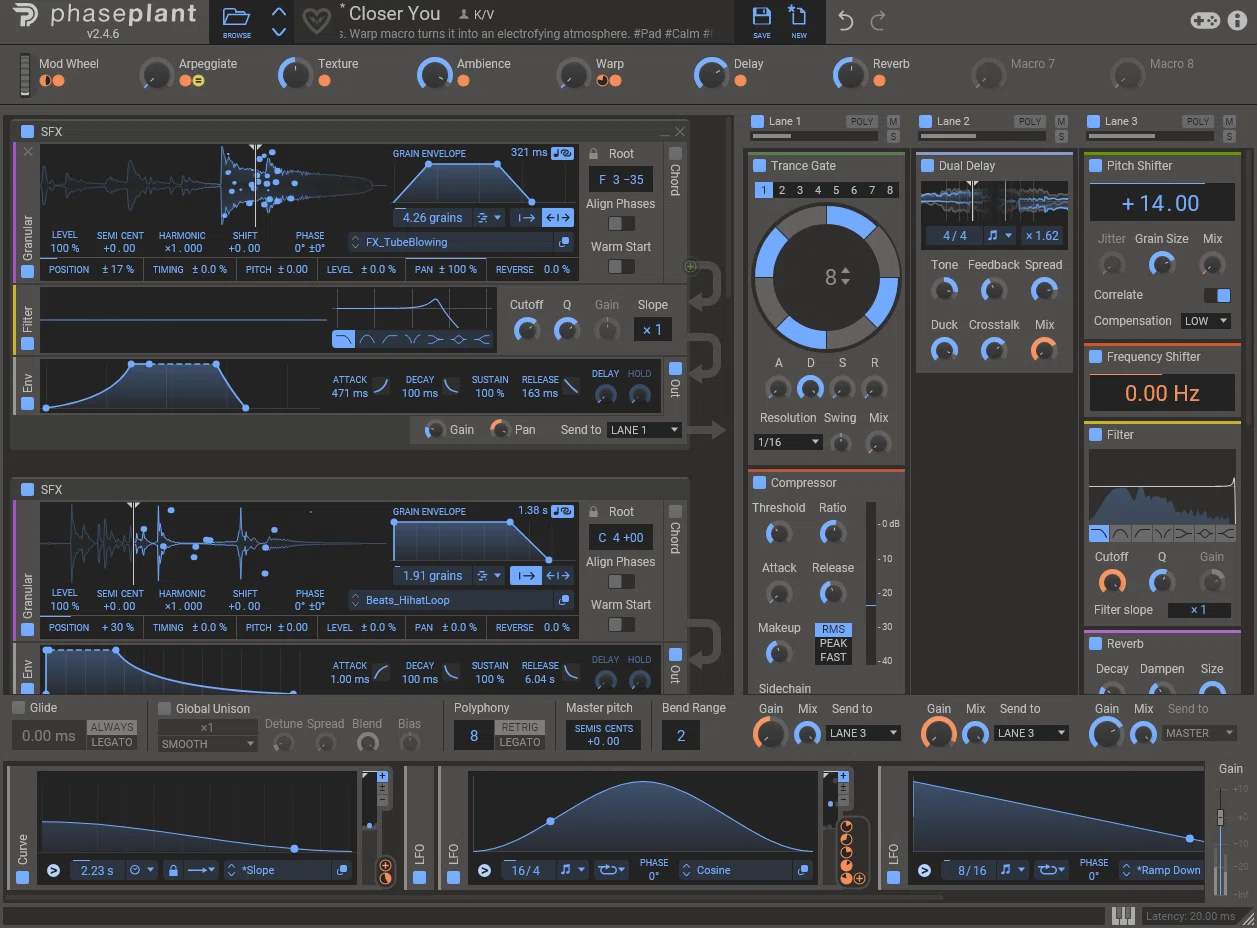Toggle the on-screen keyboard icon
Screen dimensions: 1257x928
(x=1124, y=915)
